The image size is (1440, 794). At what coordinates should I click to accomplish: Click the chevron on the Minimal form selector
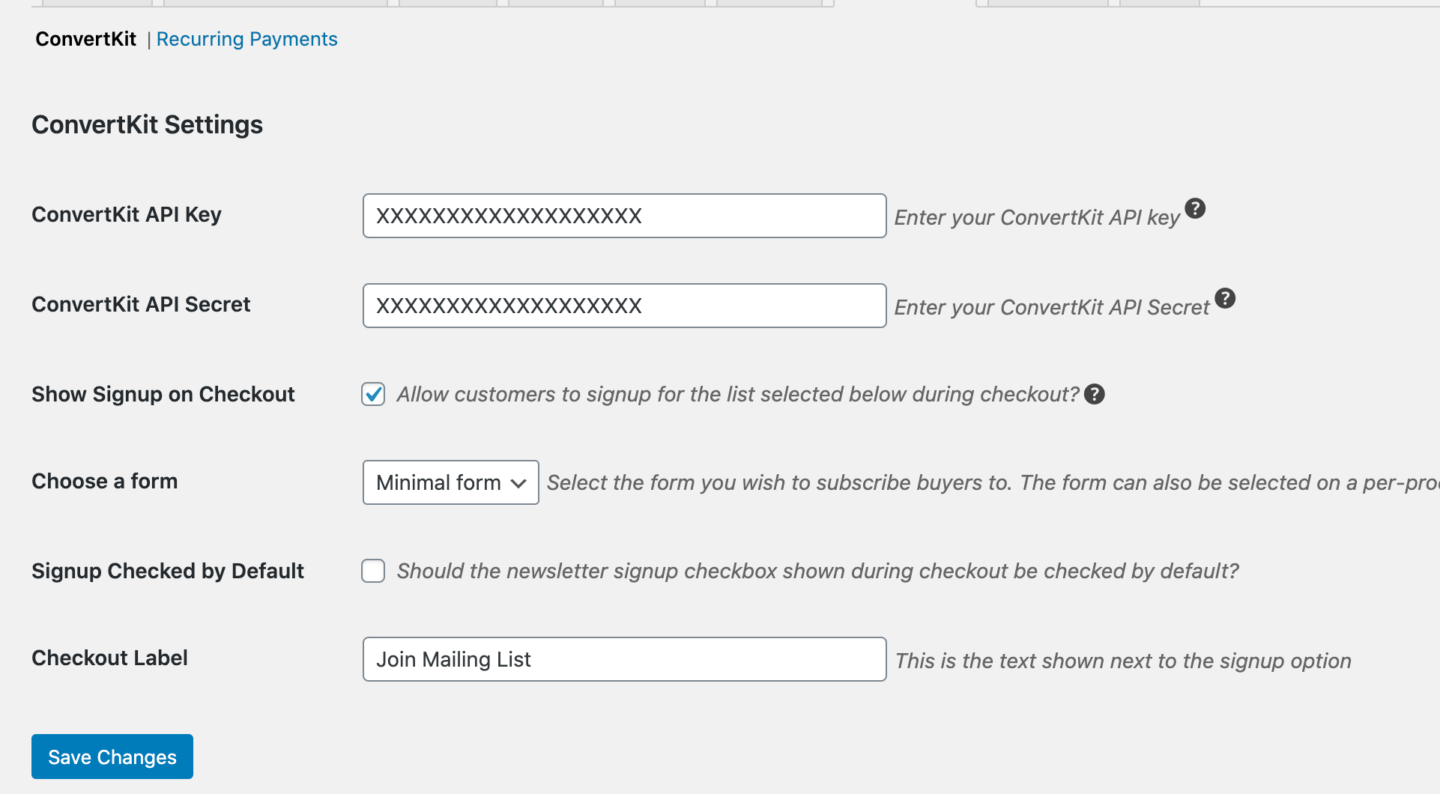[x=520, y=482]
